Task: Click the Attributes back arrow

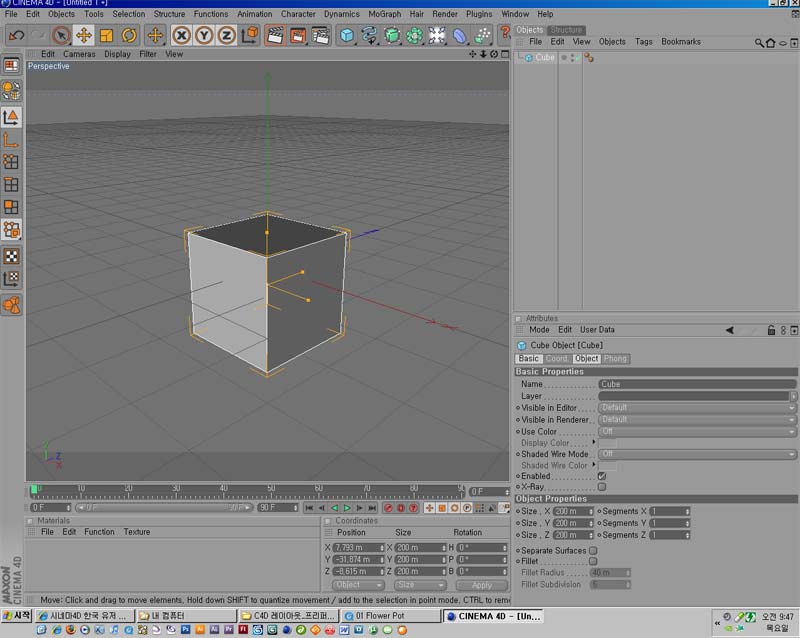Action: click(x=730, y=330)
